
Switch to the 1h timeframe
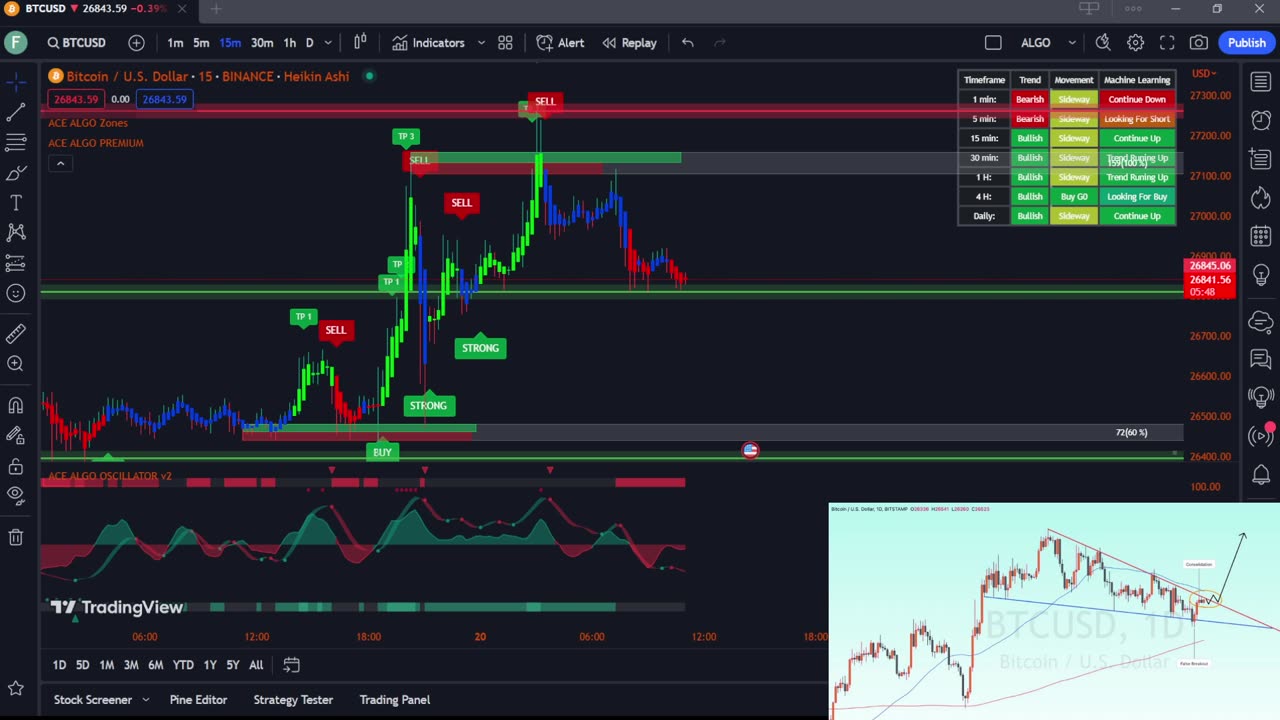tap(289, 43)
